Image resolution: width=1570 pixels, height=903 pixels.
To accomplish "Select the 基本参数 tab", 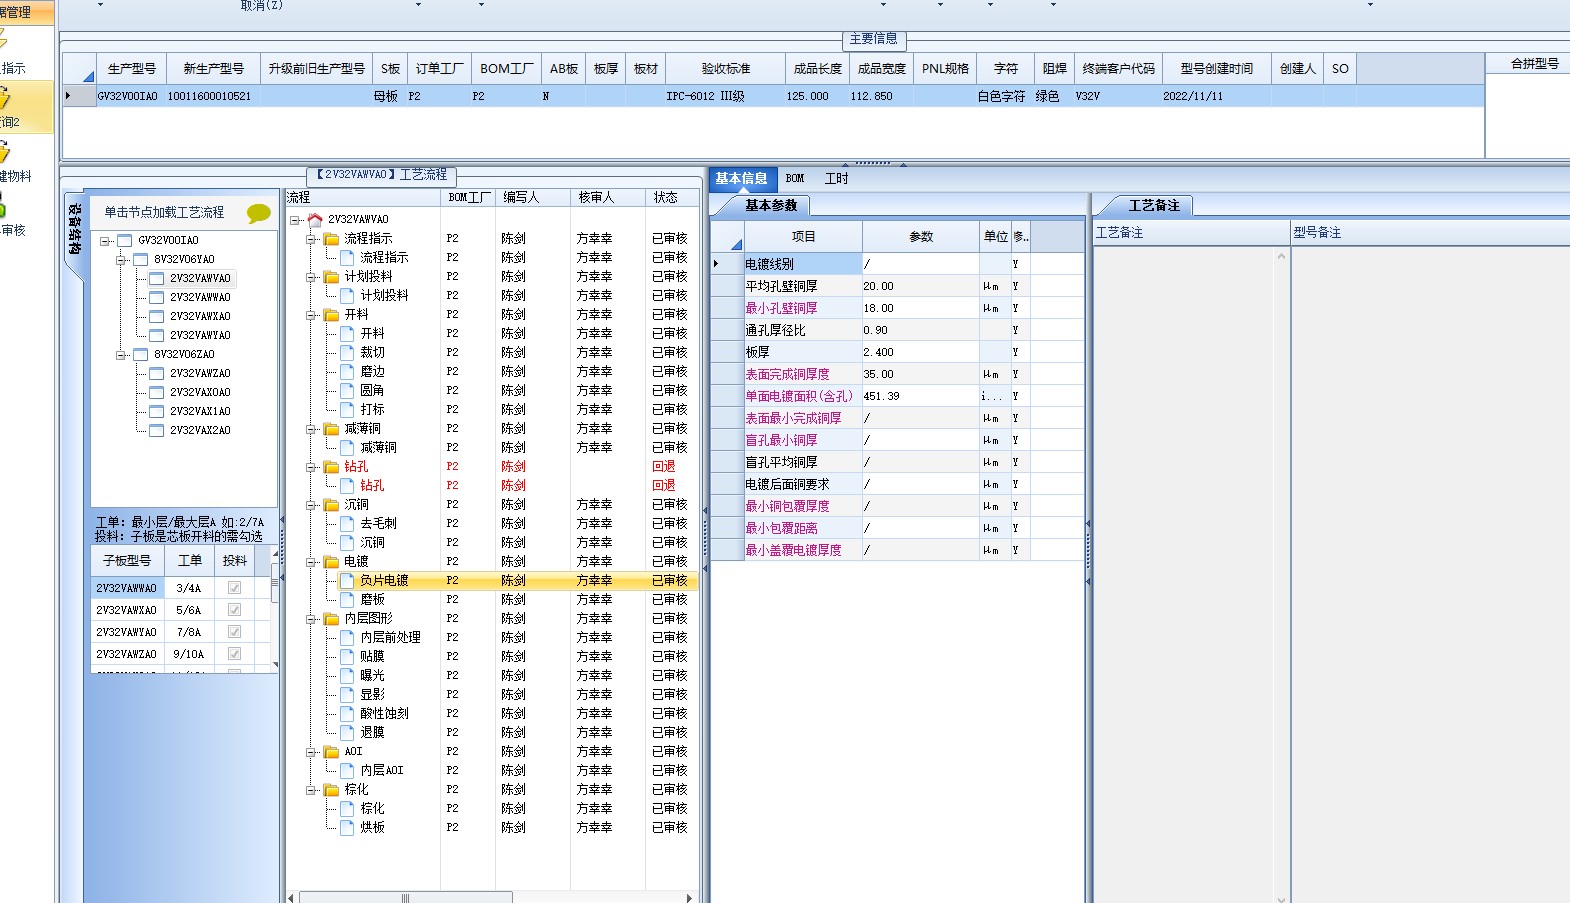I will pos(770,205).
